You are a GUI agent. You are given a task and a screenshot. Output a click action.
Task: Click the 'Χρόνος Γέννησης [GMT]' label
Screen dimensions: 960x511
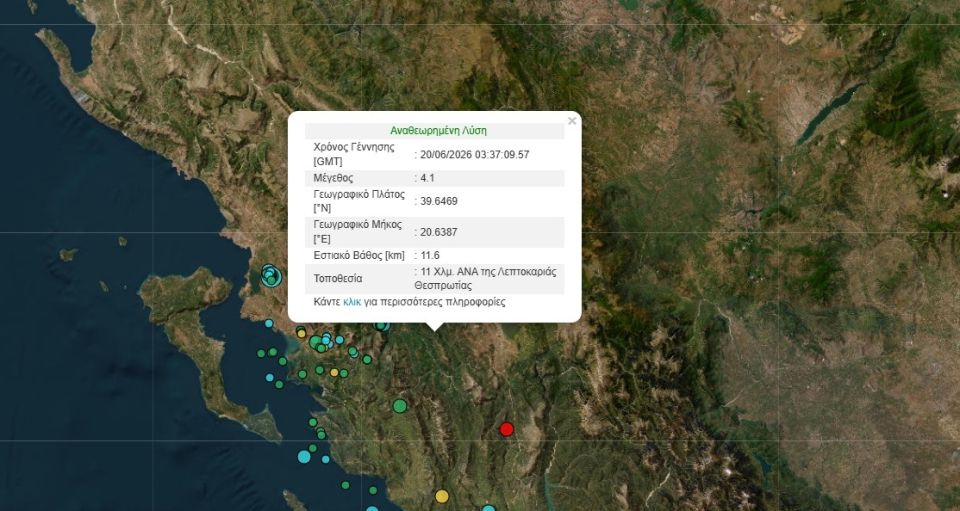coord(354,154)
